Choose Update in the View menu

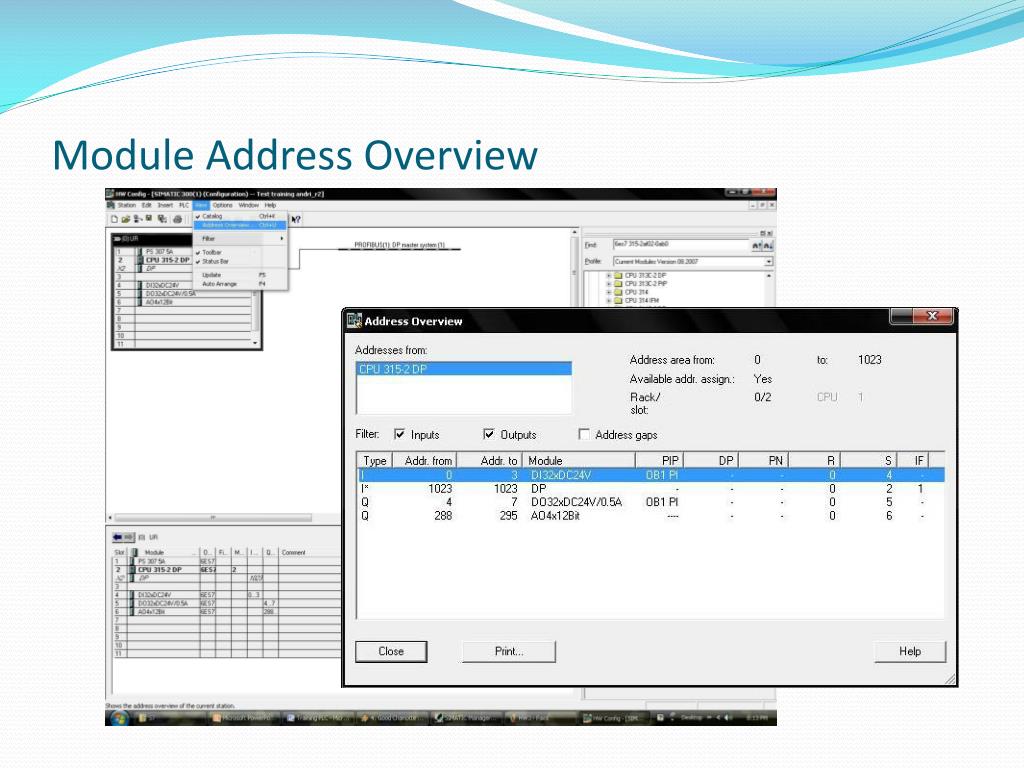[240, 275]
